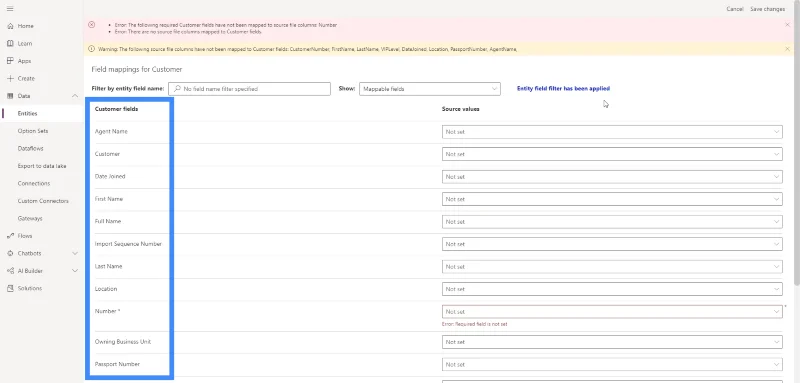Open Number required field source dropdown
Image resolution: width=800 pixels, height=383 pixels.
click(612, 311)
